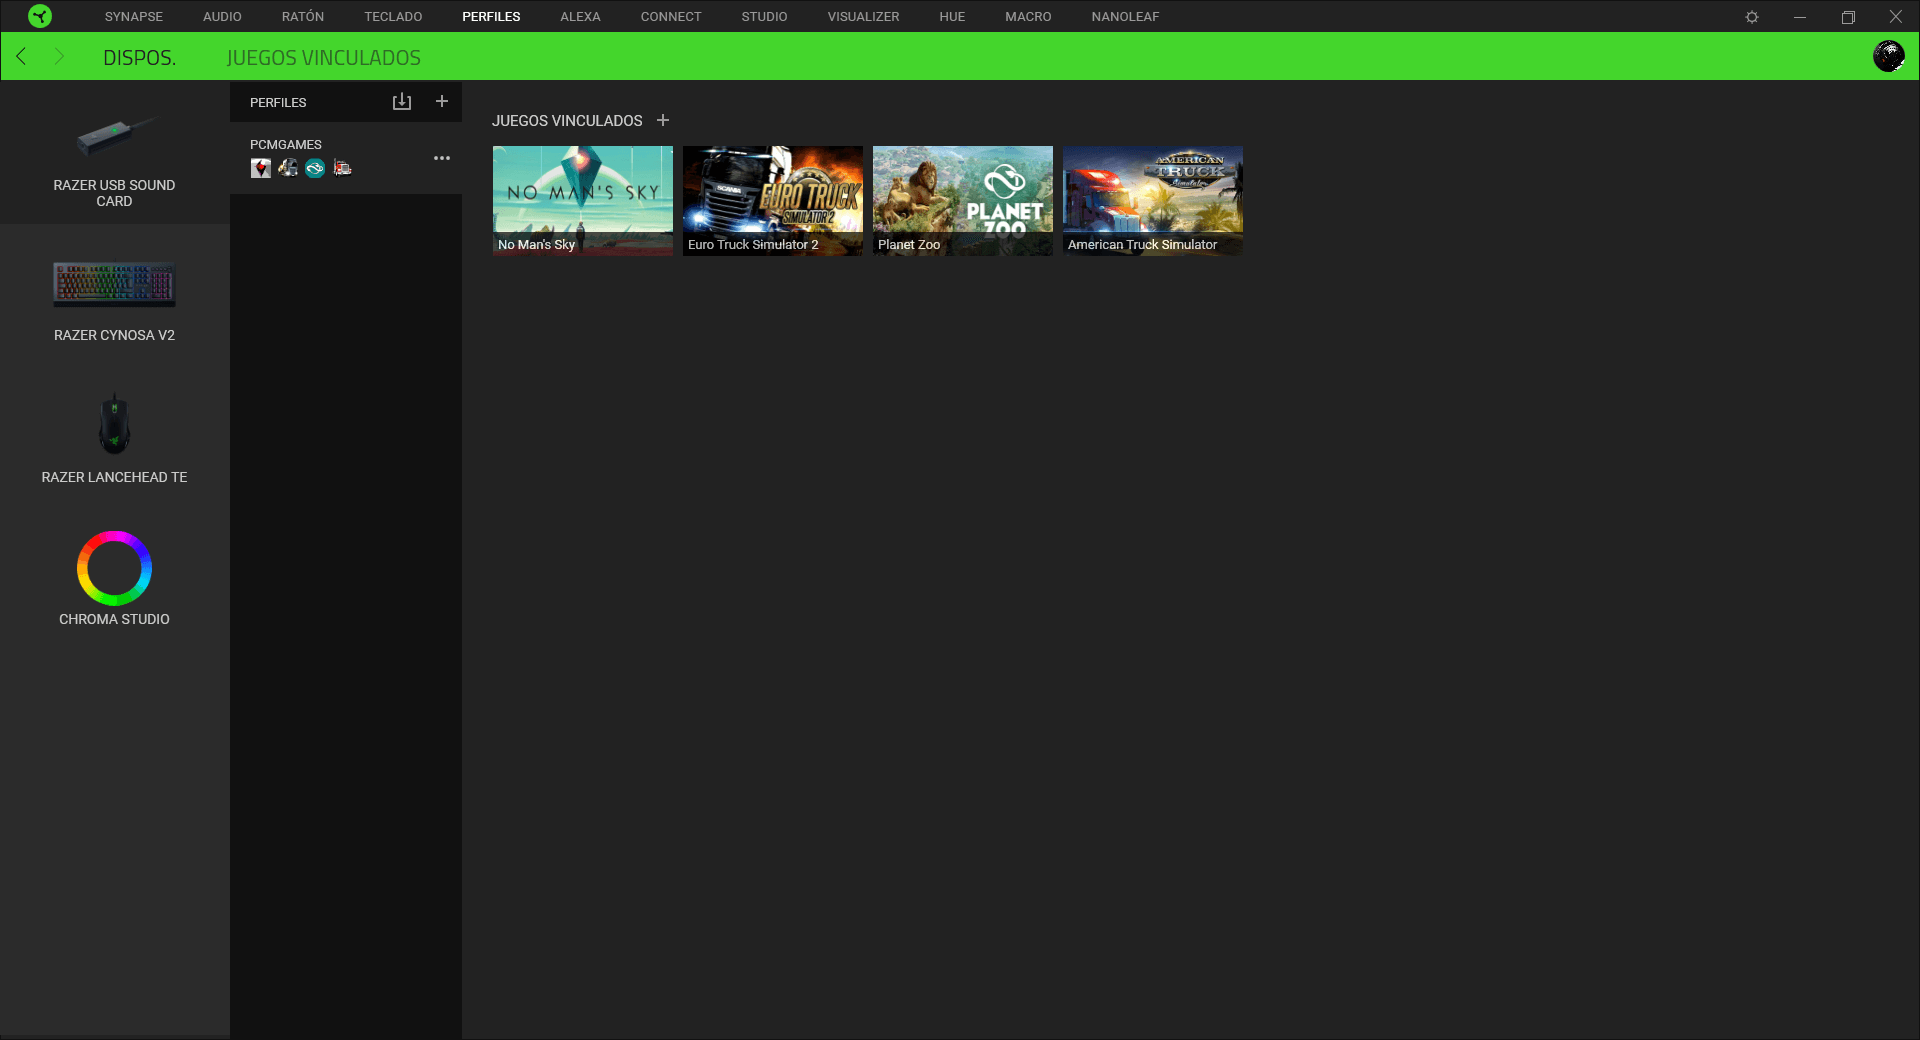The height and width of the screenshot is (1040, 1920).
Task: Open the Nanoleaf tab
Action: [x=1125, y=17]
